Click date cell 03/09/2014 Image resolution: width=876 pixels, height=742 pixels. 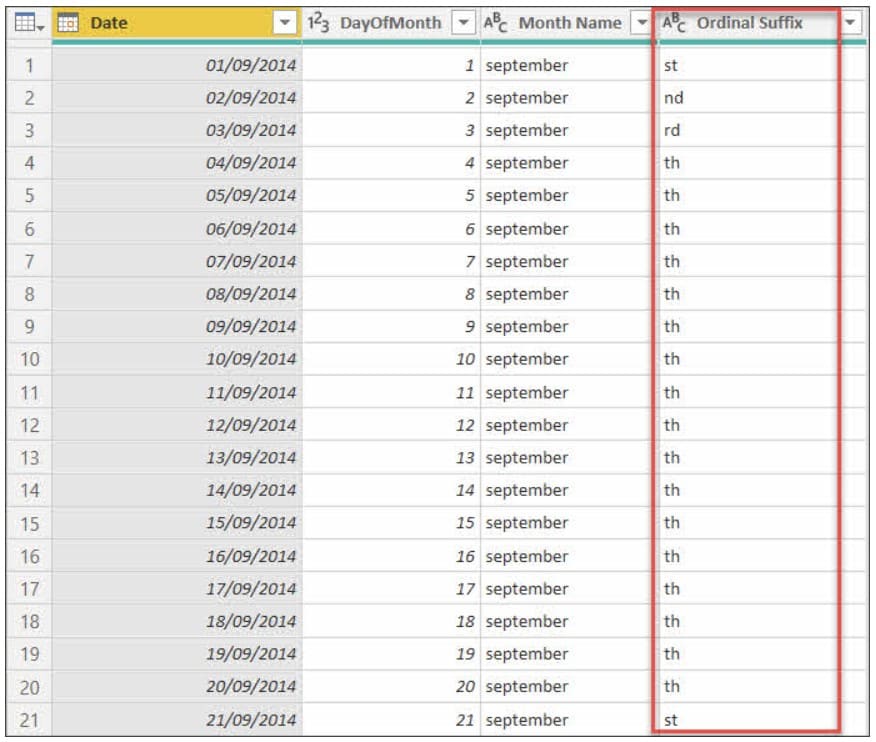[x=177, y=130]
